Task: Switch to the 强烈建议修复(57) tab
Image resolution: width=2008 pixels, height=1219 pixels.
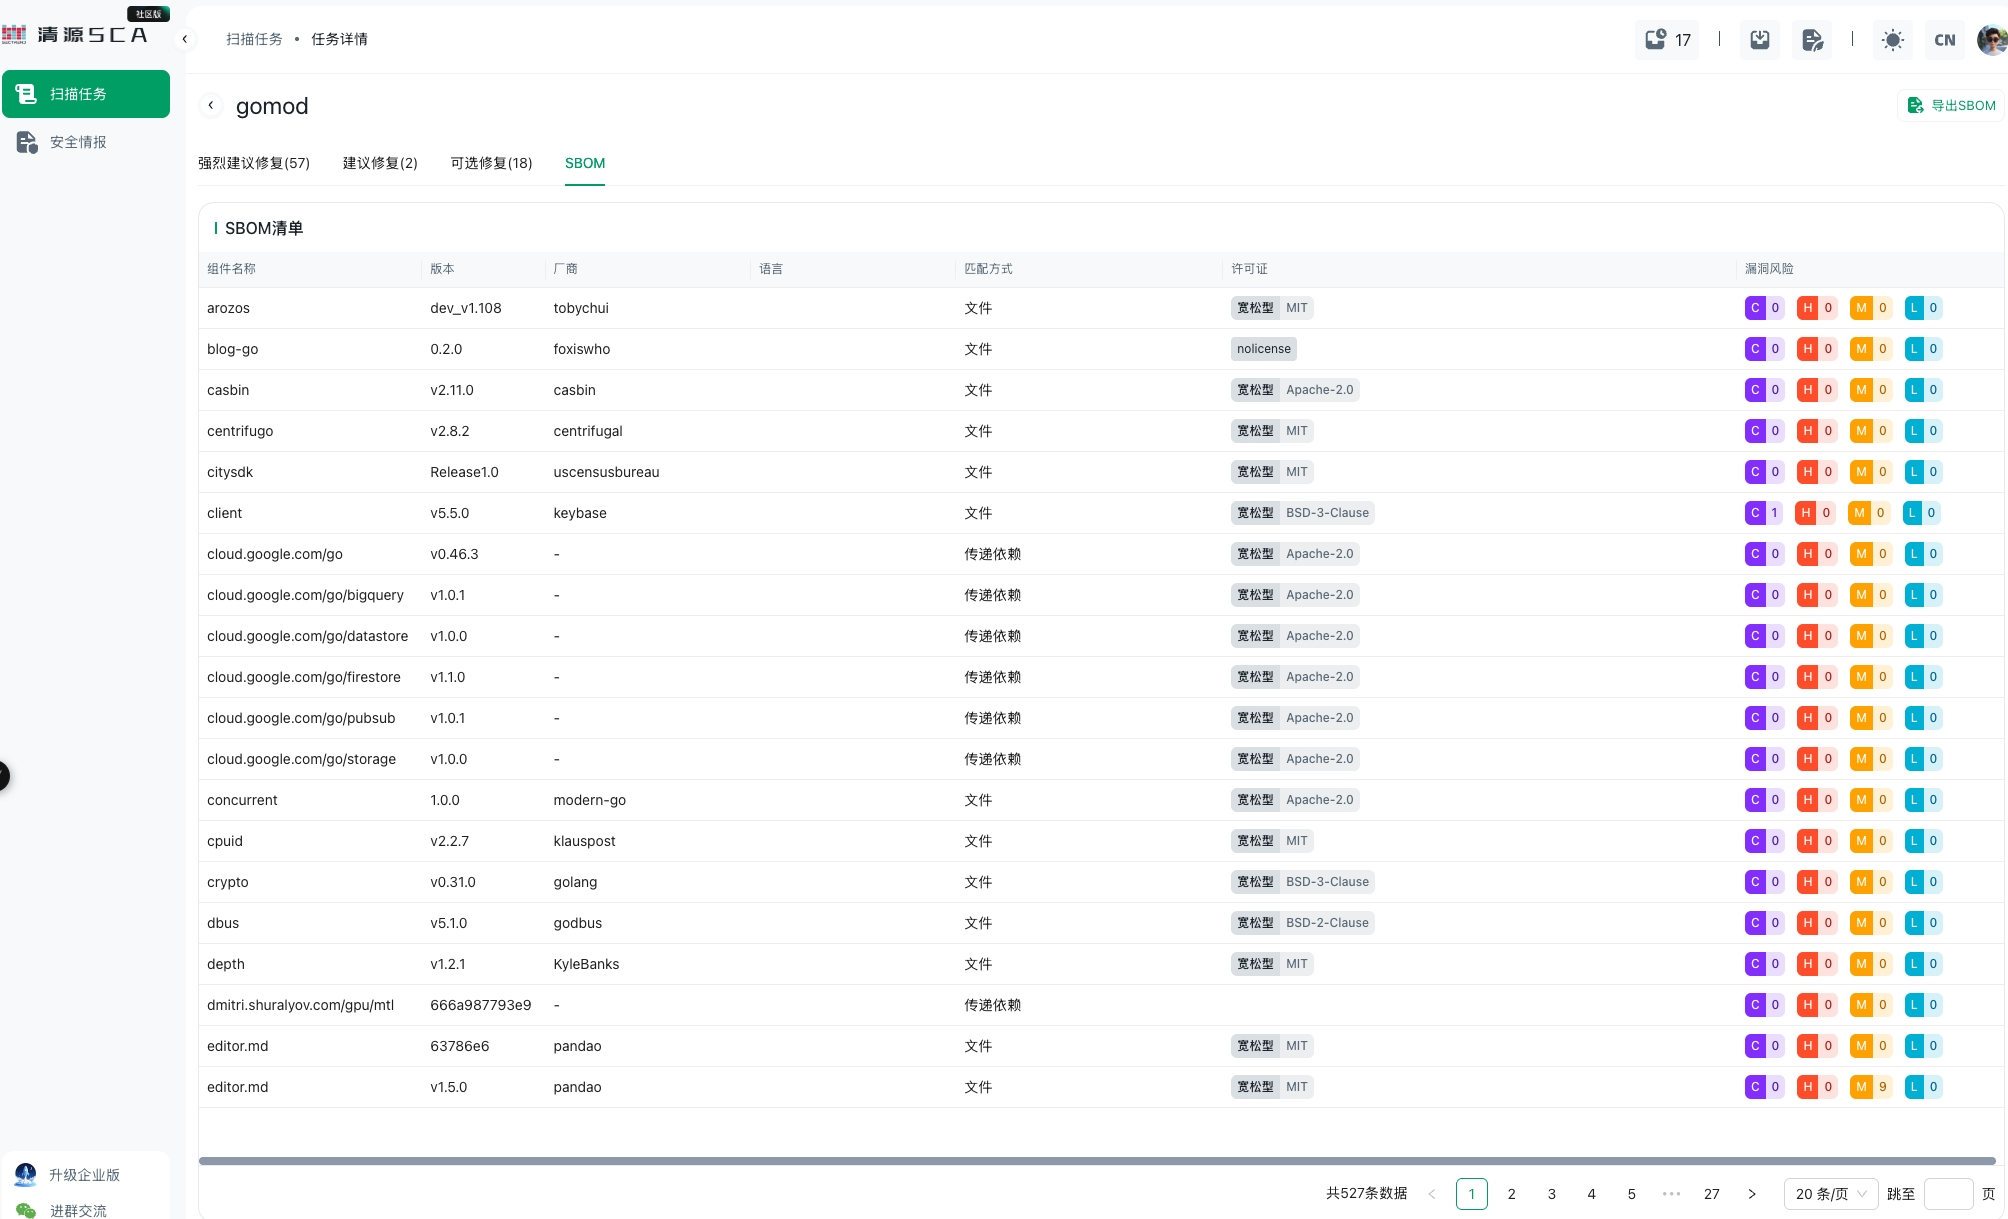Action: [254, 163]
